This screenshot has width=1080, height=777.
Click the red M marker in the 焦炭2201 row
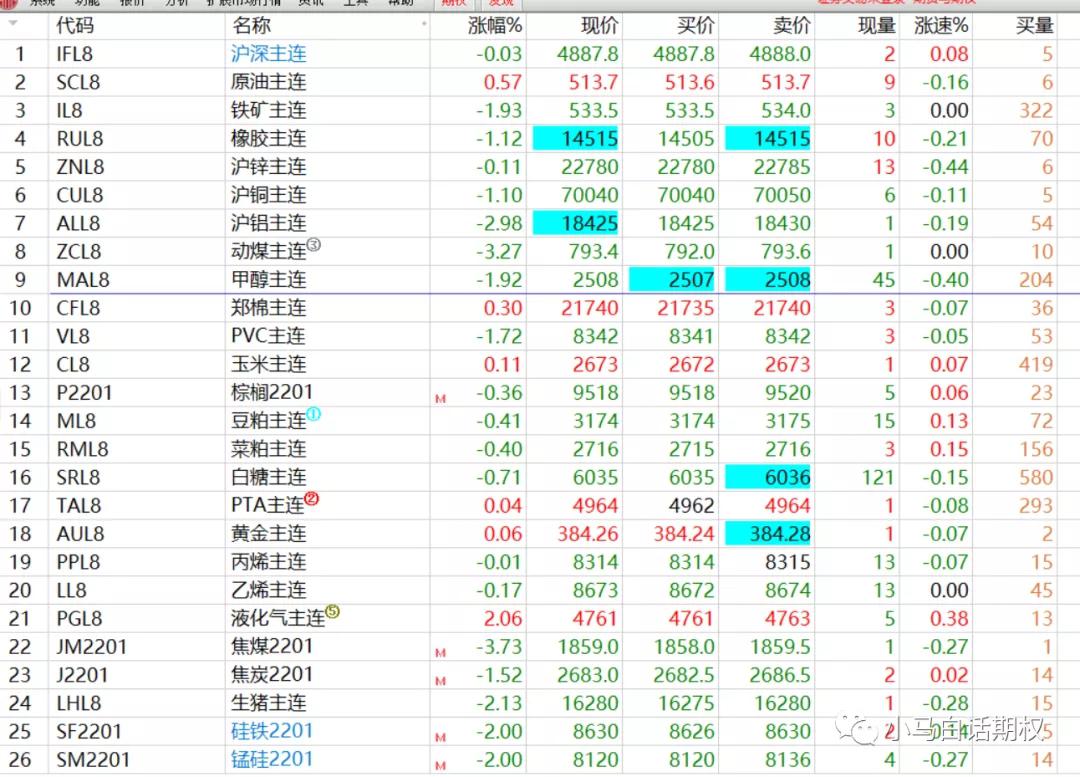[x=440, y=680]
